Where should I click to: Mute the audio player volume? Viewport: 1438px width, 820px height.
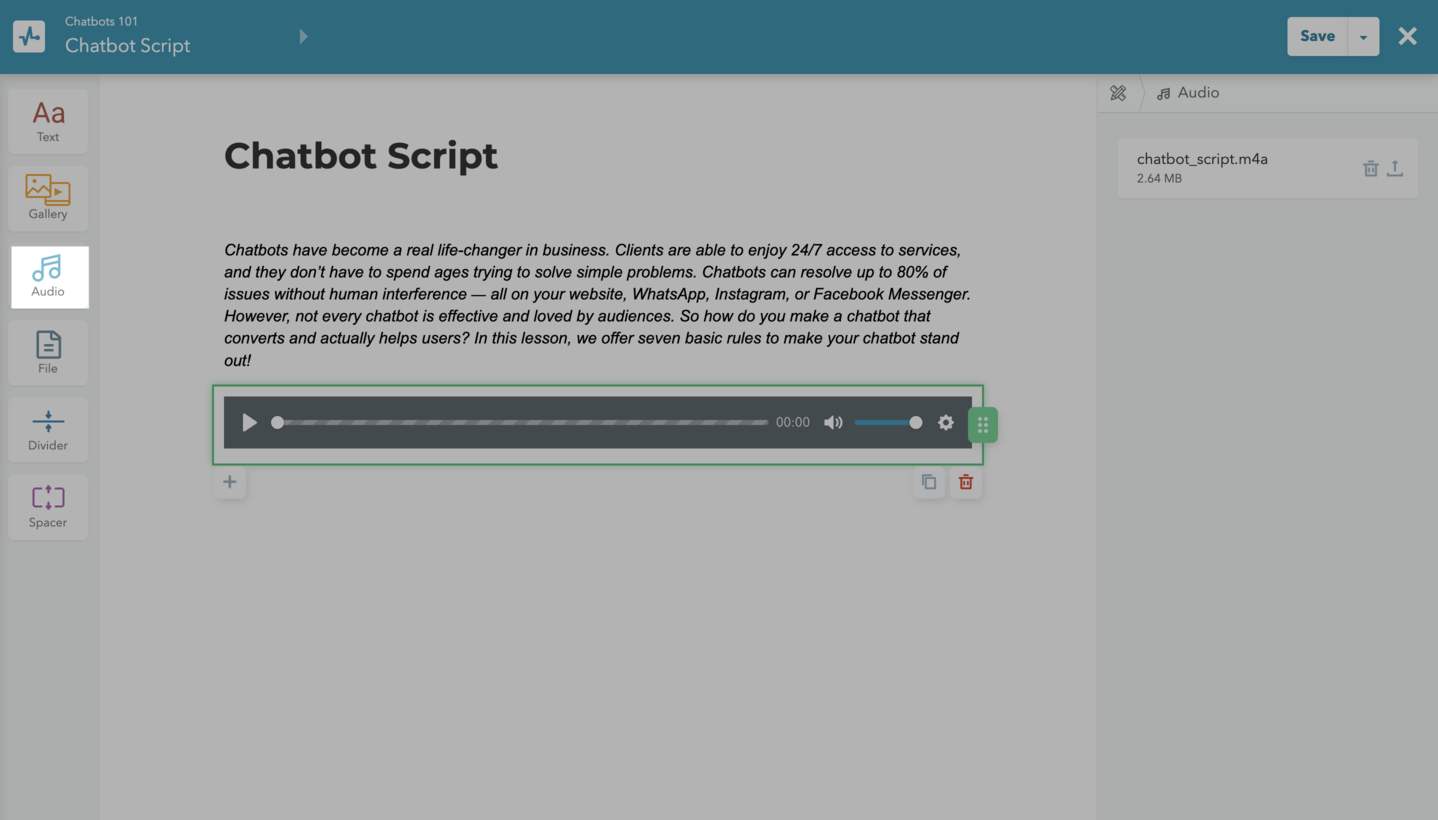[x=832, y=423]
